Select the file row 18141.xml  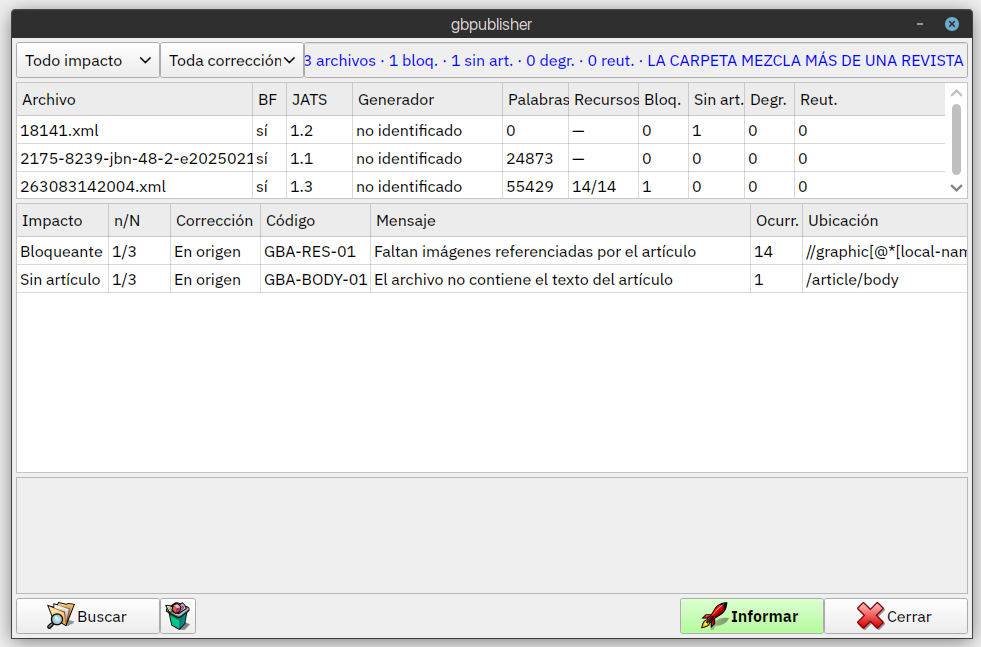point(480,130)
